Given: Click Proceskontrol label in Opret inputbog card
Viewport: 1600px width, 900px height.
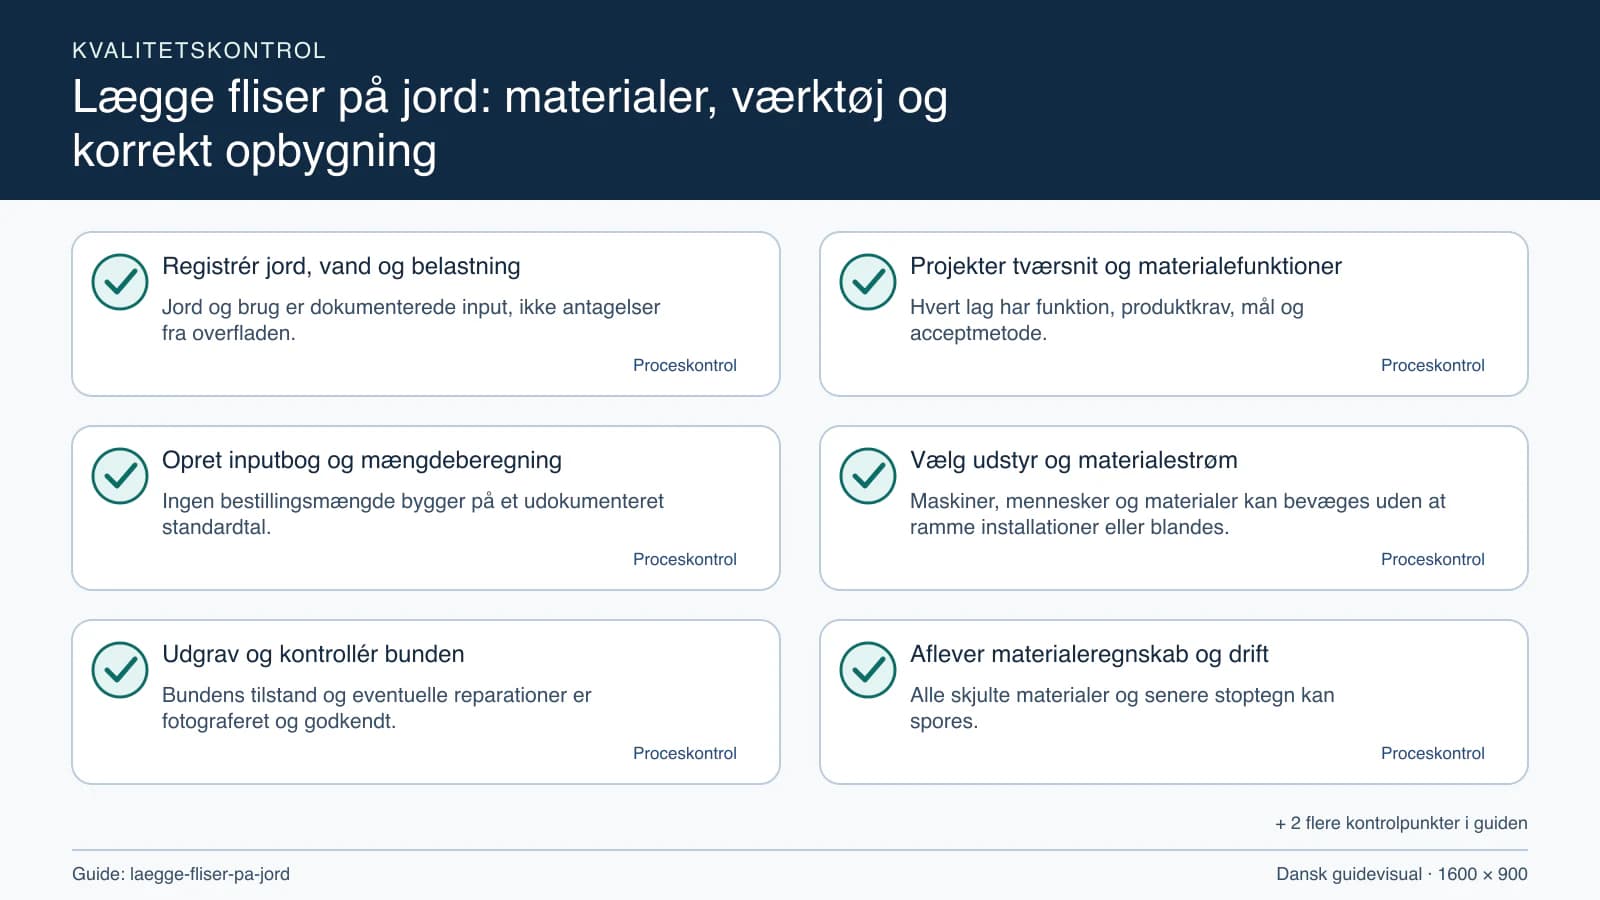Looking at the screenshot, I should [x=685, y=559].
